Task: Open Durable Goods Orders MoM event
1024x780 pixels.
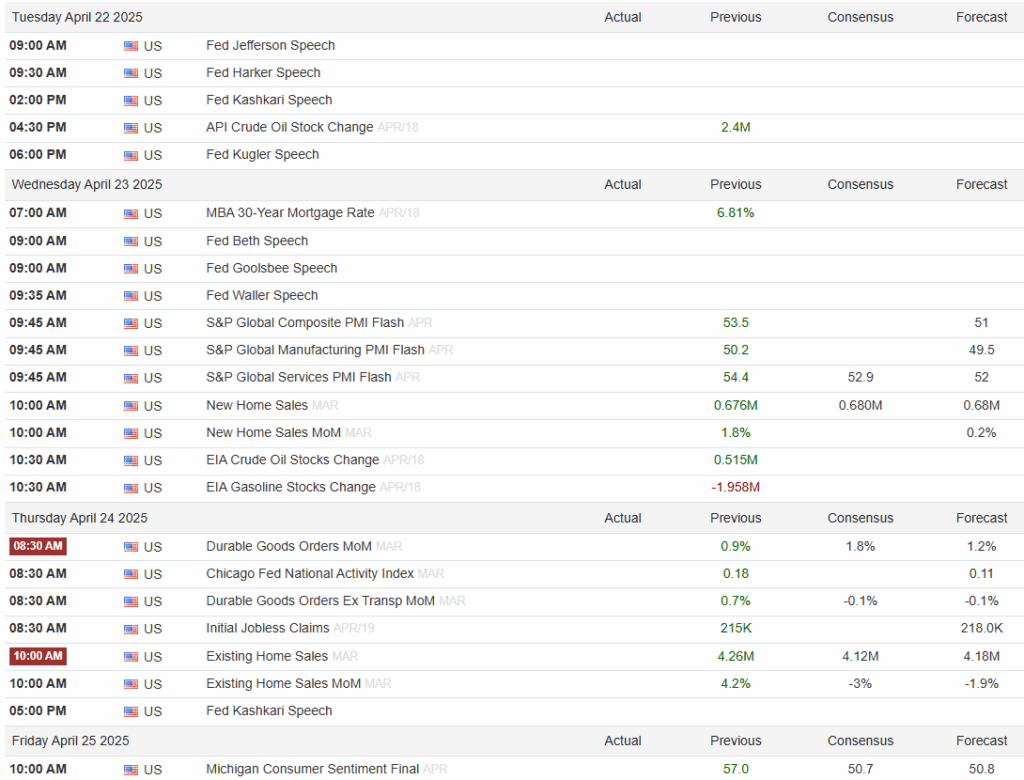Action: 289,546
